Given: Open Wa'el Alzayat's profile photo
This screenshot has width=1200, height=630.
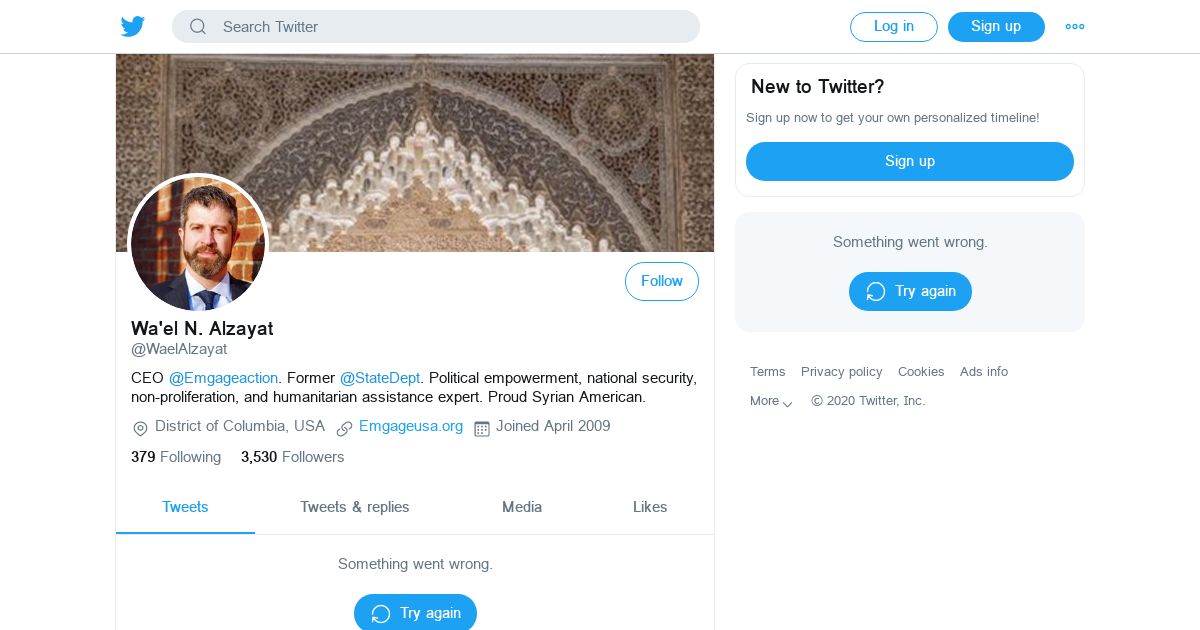Looking at the screenshot, I should pyautogui.click(x=198, y=243).
